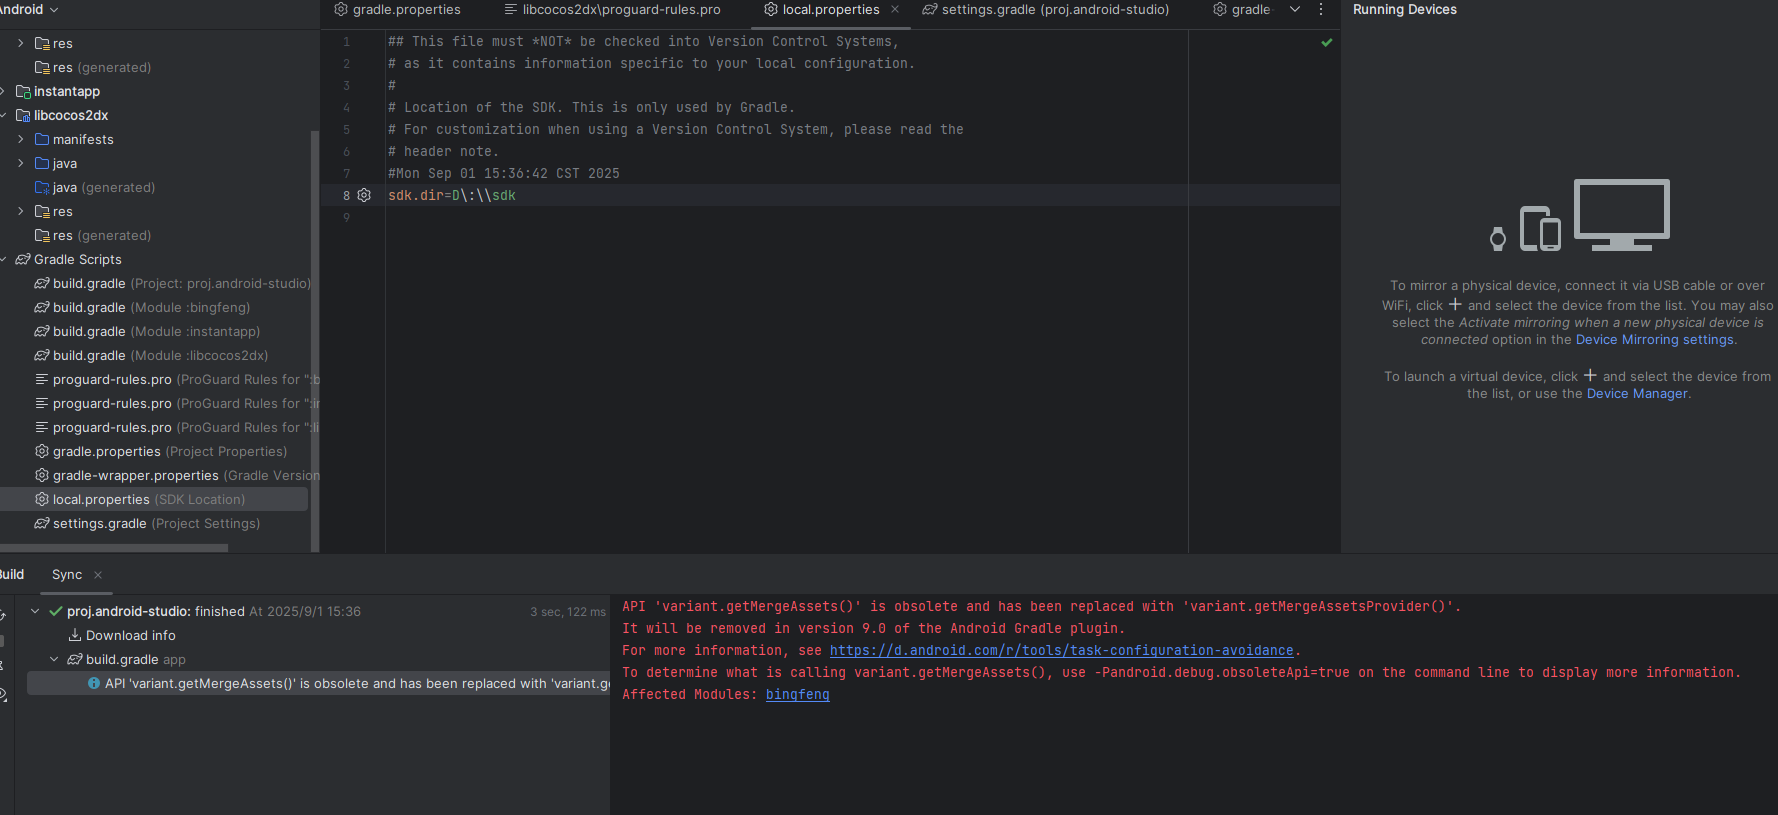Click the project tree vertical scrollbar
Screen dimensions: 1778x815
315,340
